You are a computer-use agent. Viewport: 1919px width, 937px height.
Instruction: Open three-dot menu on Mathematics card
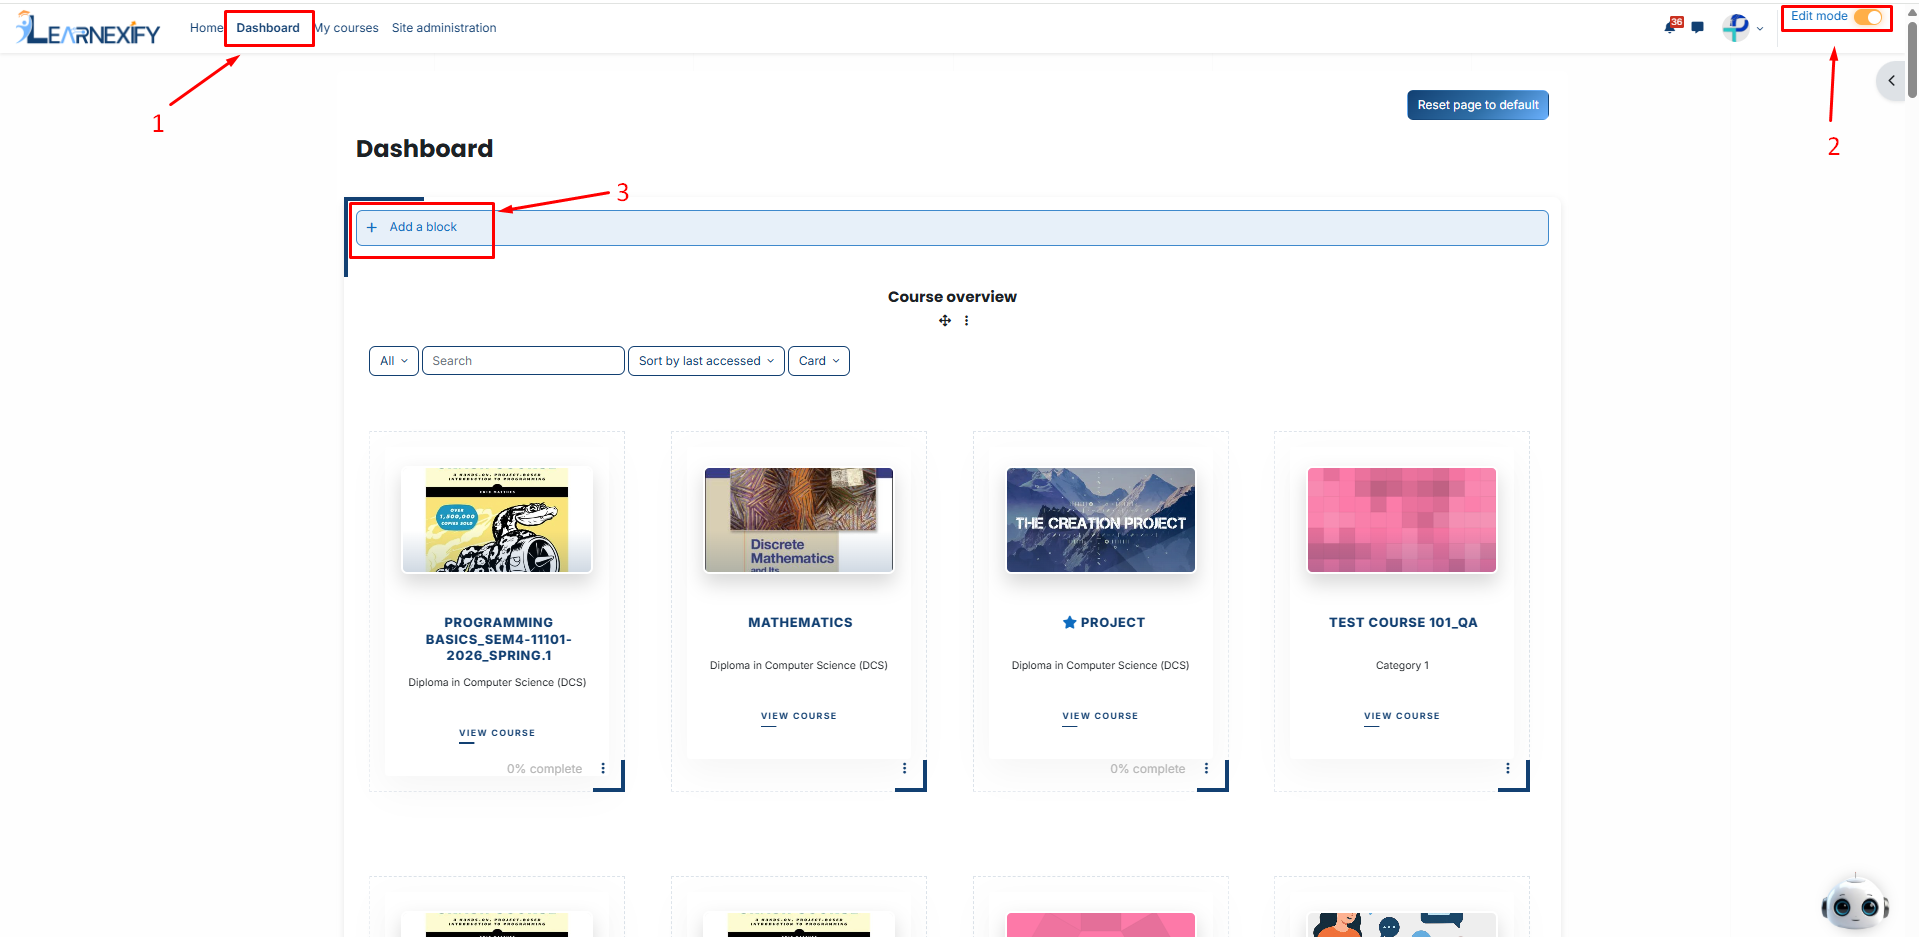pyautogui.click(x=904, y=768)
